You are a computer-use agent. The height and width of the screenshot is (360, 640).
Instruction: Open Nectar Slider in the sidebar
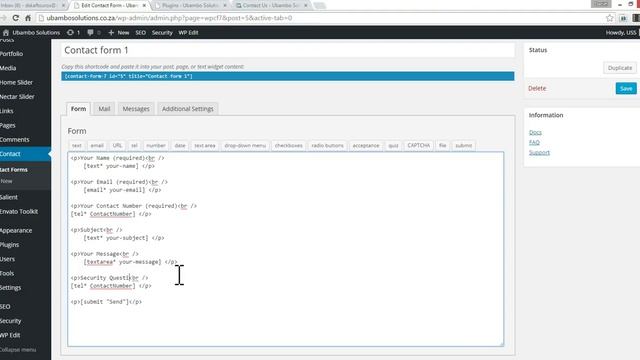17,96
